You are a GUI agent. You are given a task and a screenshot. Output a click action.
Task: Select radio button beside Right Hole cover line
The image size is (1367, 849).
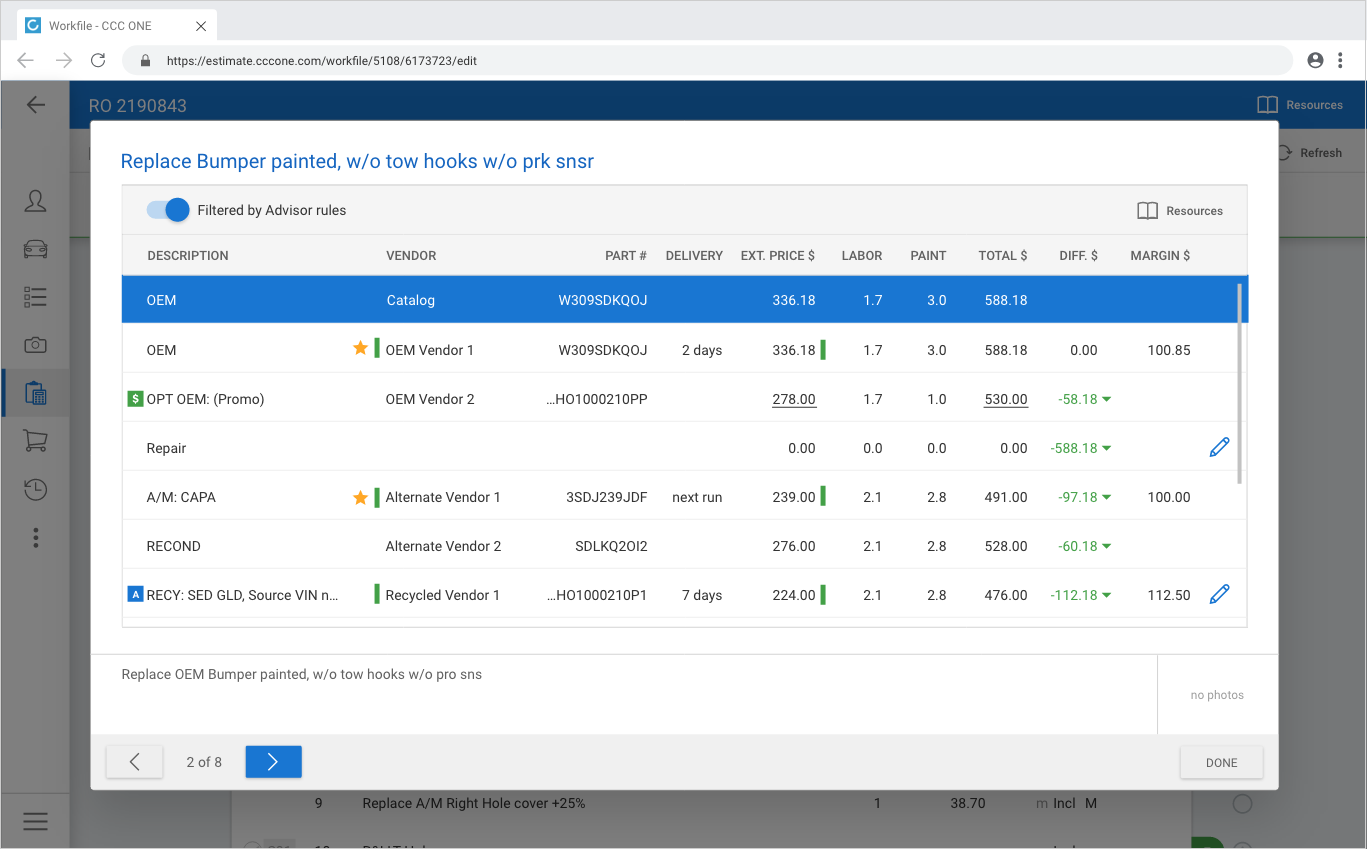point(1242,804)
